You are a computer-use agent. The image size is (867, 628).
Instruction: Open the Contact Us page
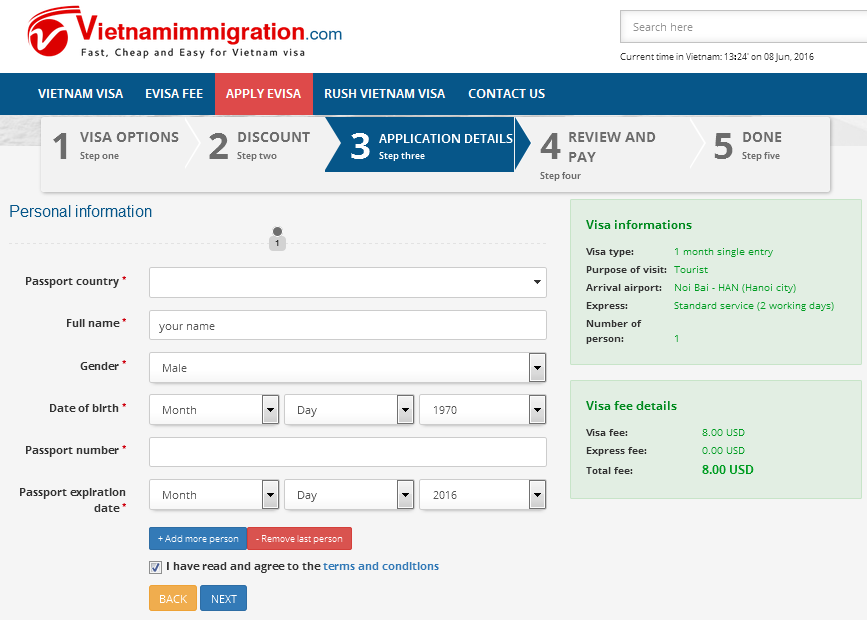point(506,94)
